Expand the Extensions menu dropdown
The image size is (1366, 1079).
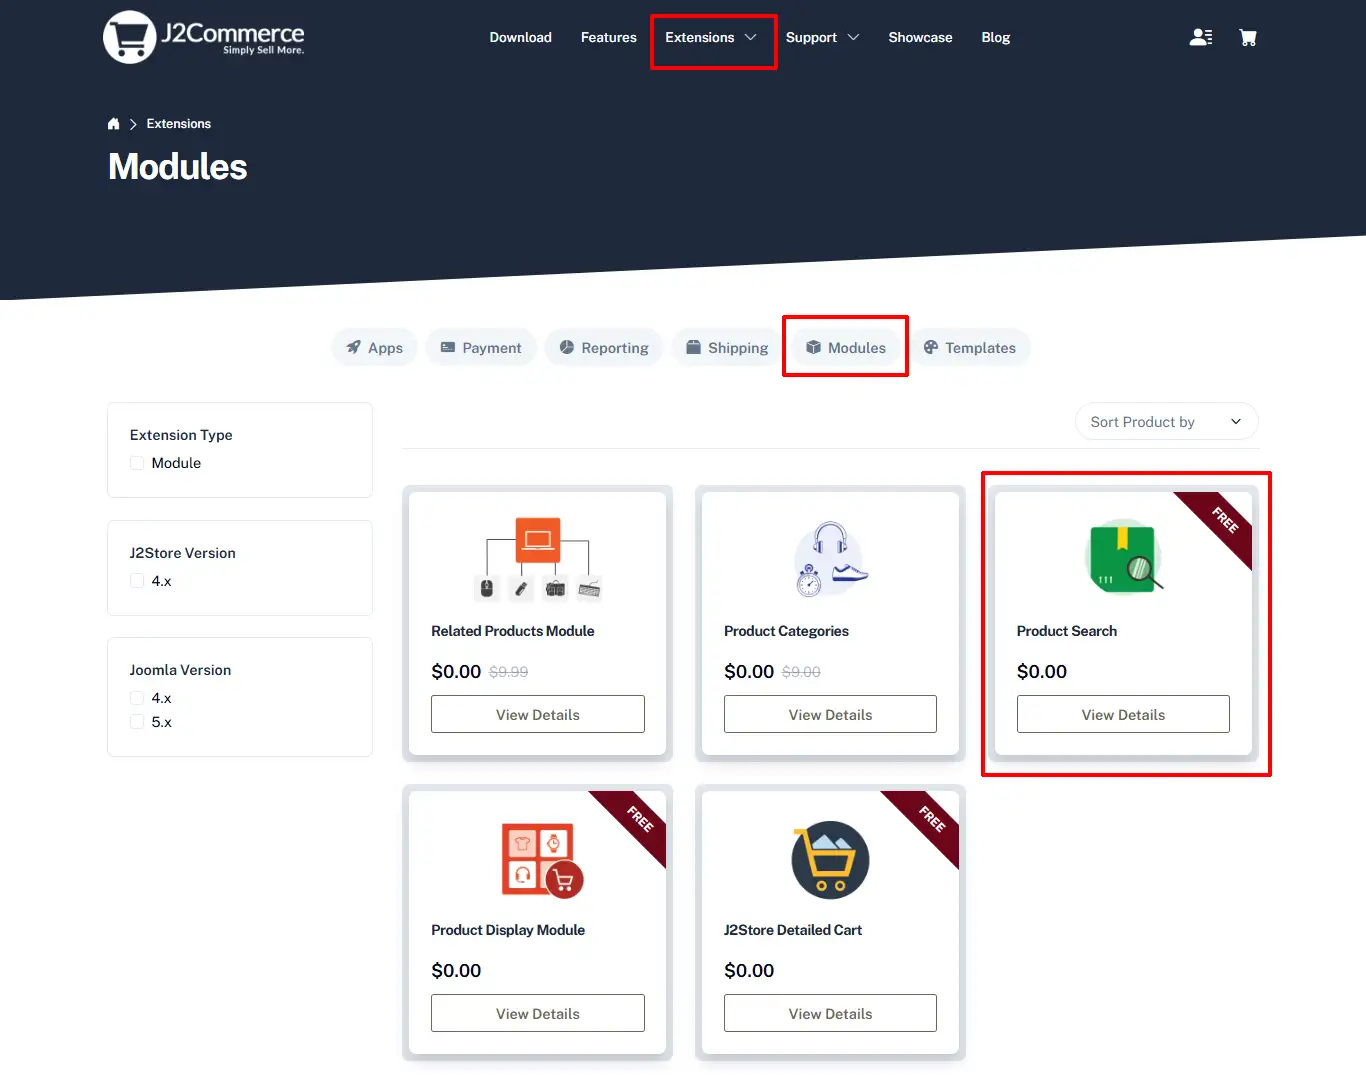click(x=712, y=38)
